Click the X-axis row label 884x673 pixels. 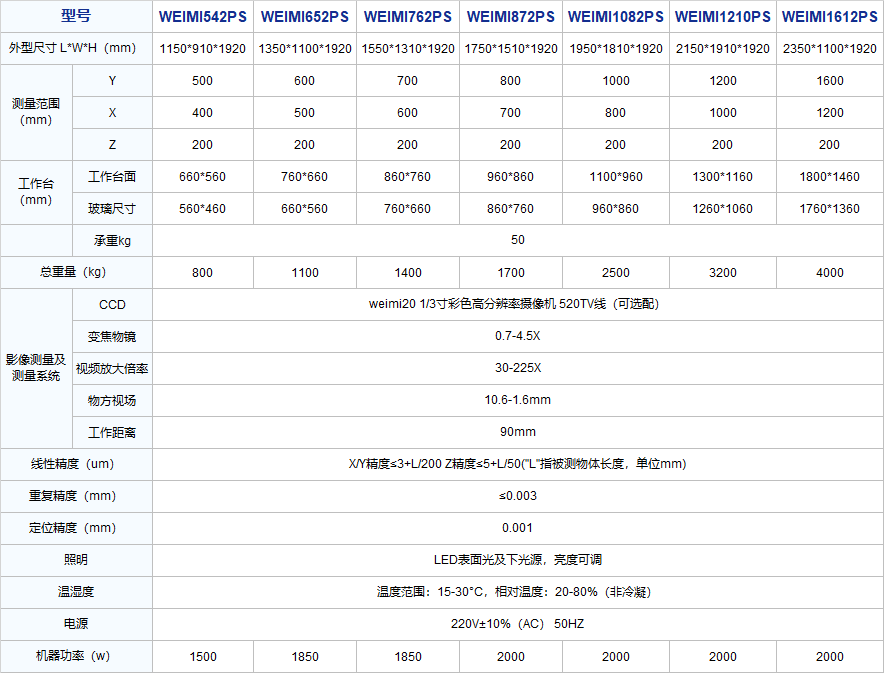click(x=112, y=113)
